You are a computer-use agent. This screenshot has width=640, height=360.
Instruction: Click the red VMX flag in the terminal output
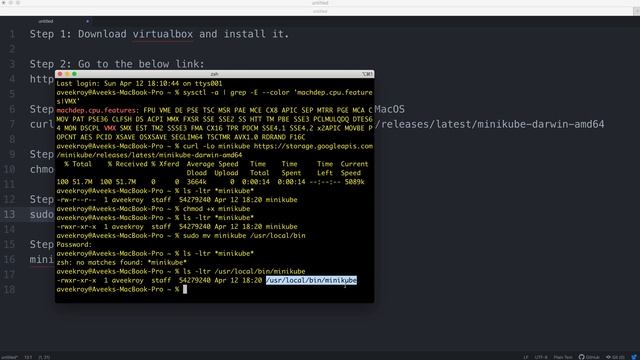coord(110,128)
